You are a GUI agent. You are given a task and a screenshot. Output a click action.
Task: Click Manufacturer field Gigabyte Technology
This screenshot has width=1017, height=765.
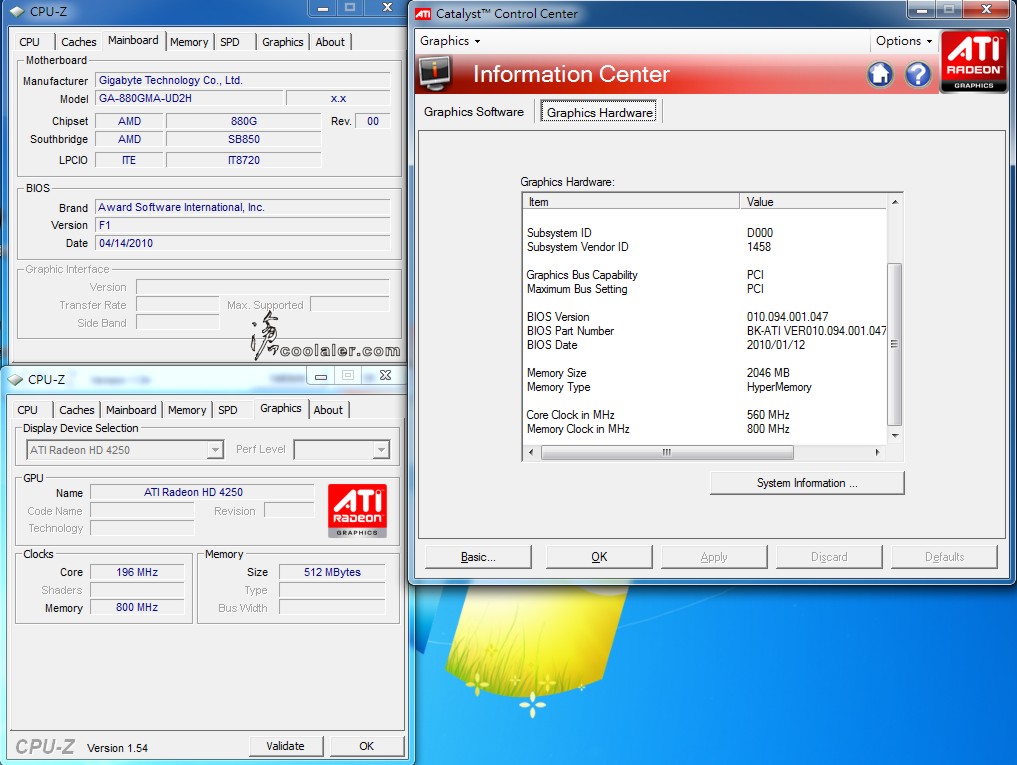tap(243, 80)
